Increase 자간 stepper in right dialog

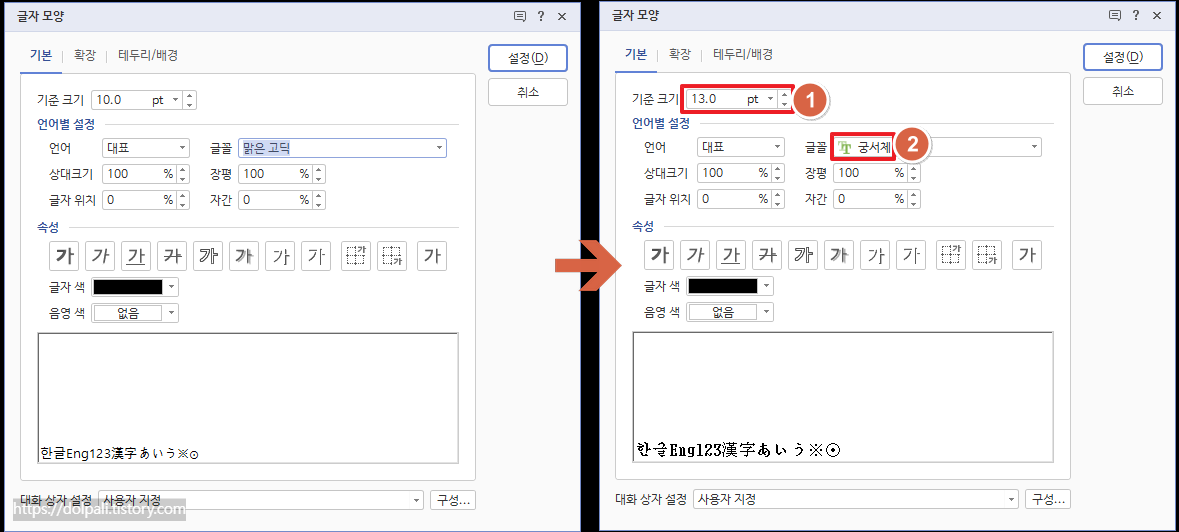[914, 195]
